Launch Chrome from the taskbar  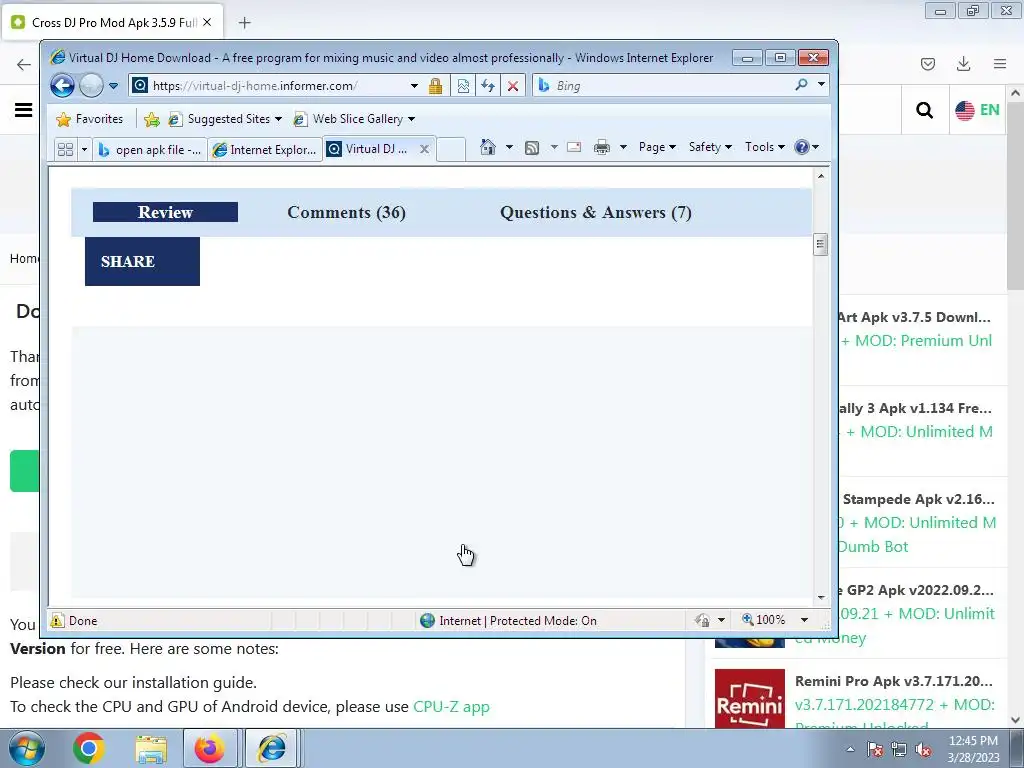(x=89, y=748)
